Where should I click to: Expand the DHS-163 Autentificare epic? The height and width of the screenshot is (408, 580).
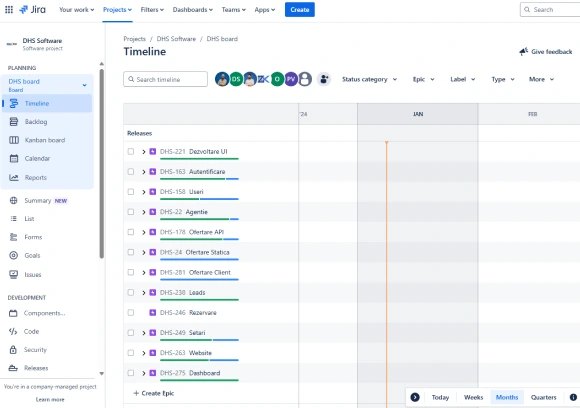pyautogui.click(x=144, y=172)
